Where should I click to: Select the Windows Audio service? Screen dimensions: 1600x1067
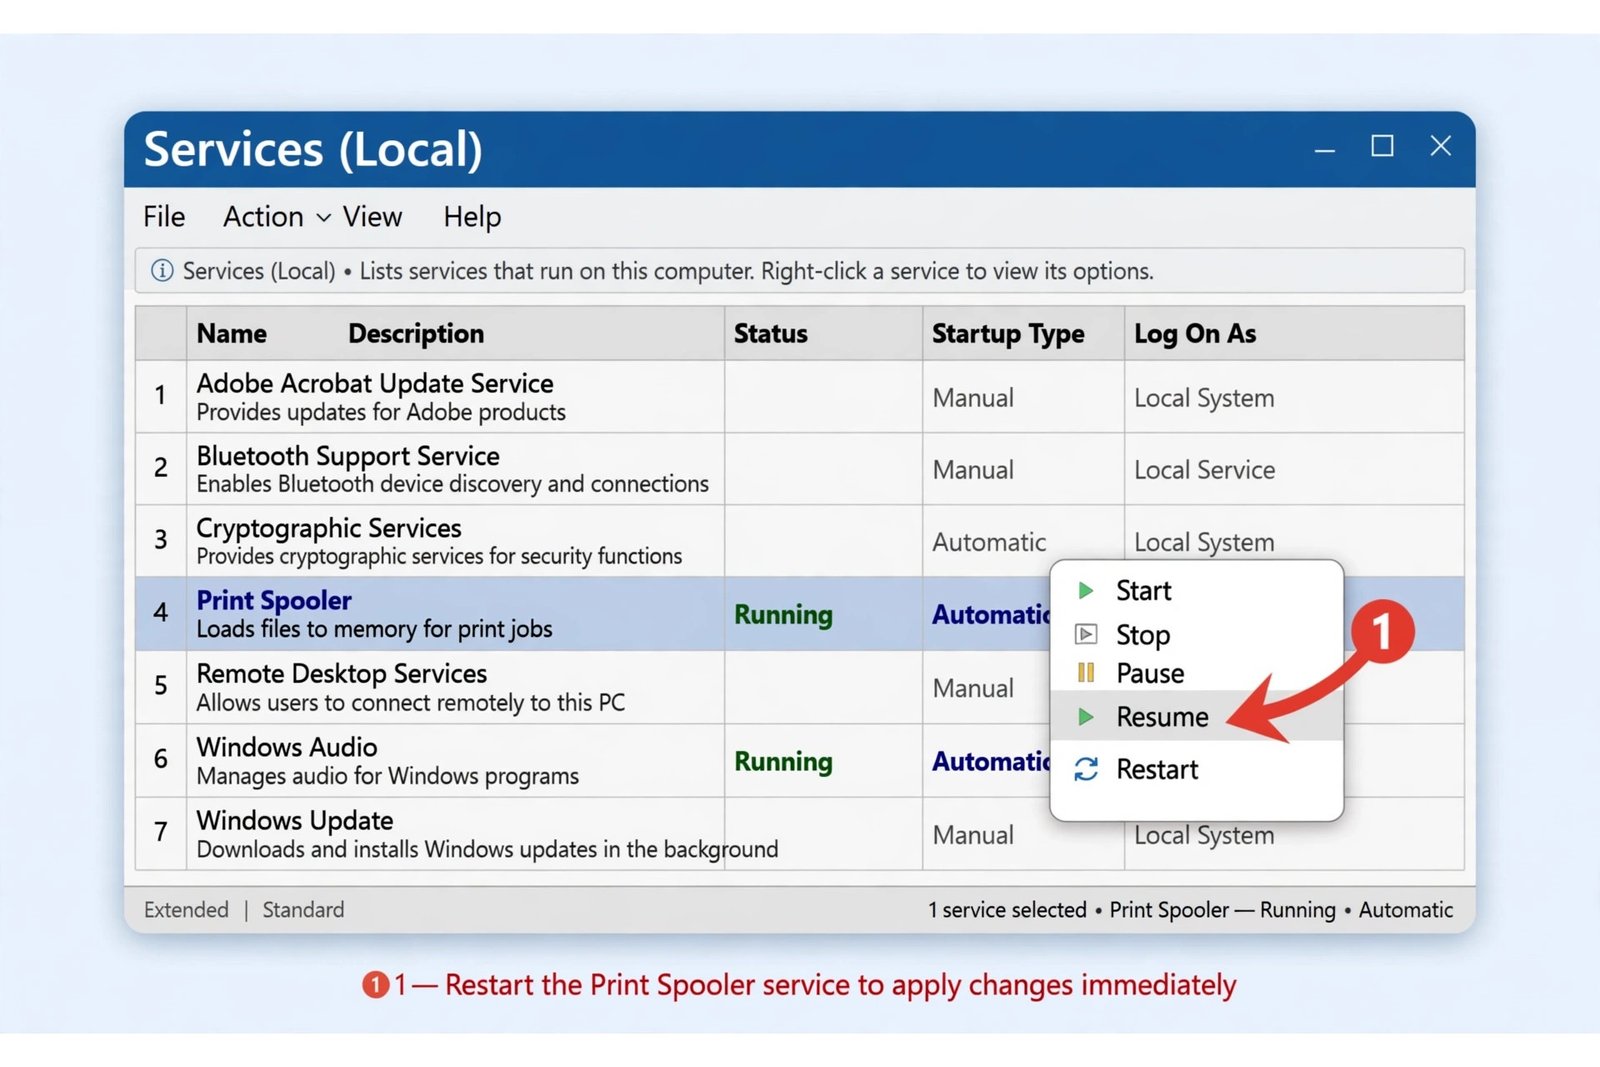pyautogui.click(x=287, y=747)
